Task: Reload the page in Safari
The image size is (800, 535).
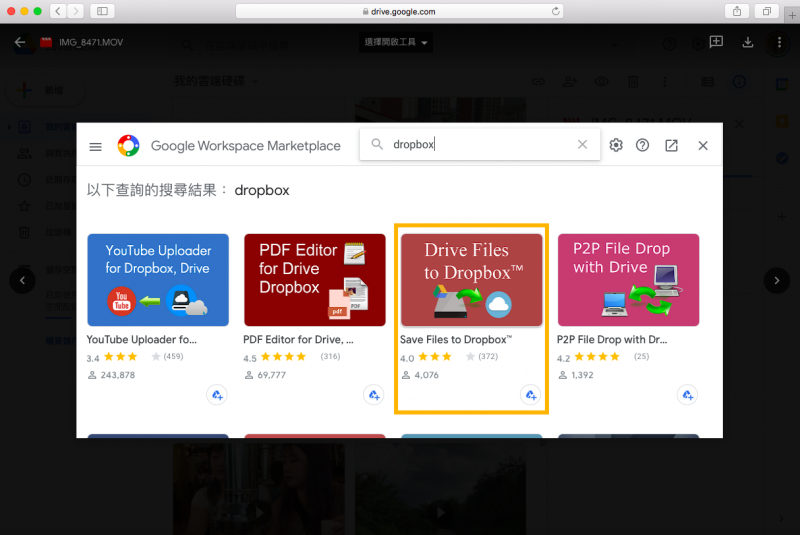Action: click(x=556, y=11)
